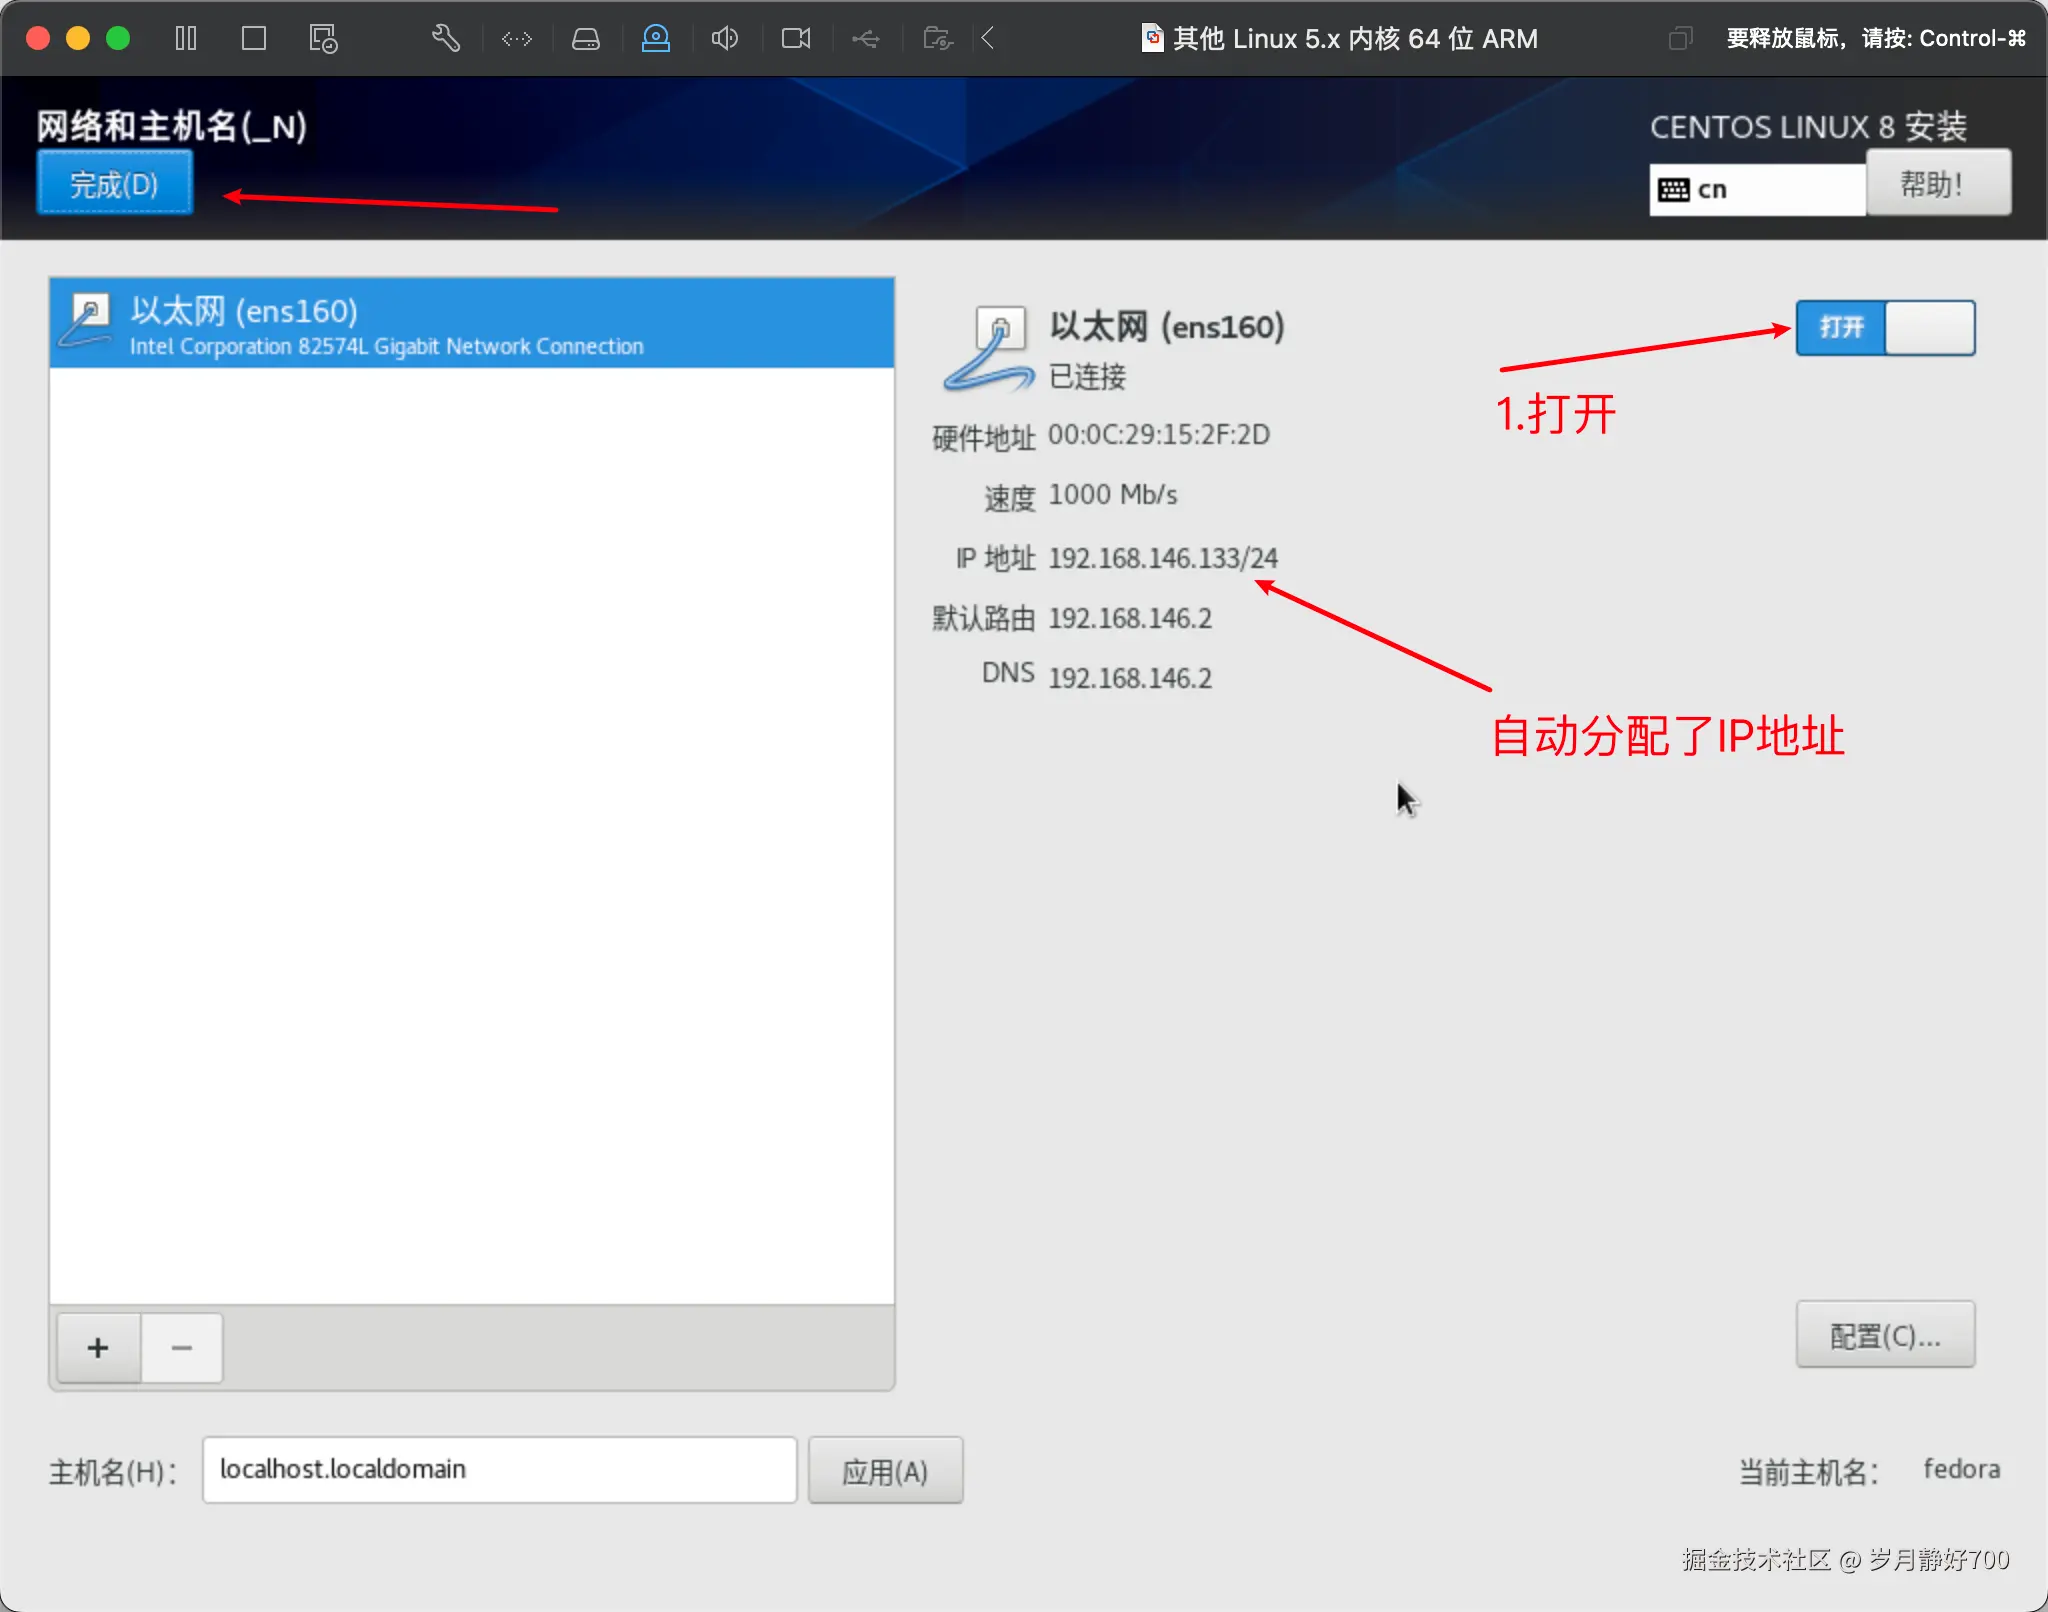Open virtual machine settings wrench
Viewport: 2048px width, 1612px height.
[445, 38]
